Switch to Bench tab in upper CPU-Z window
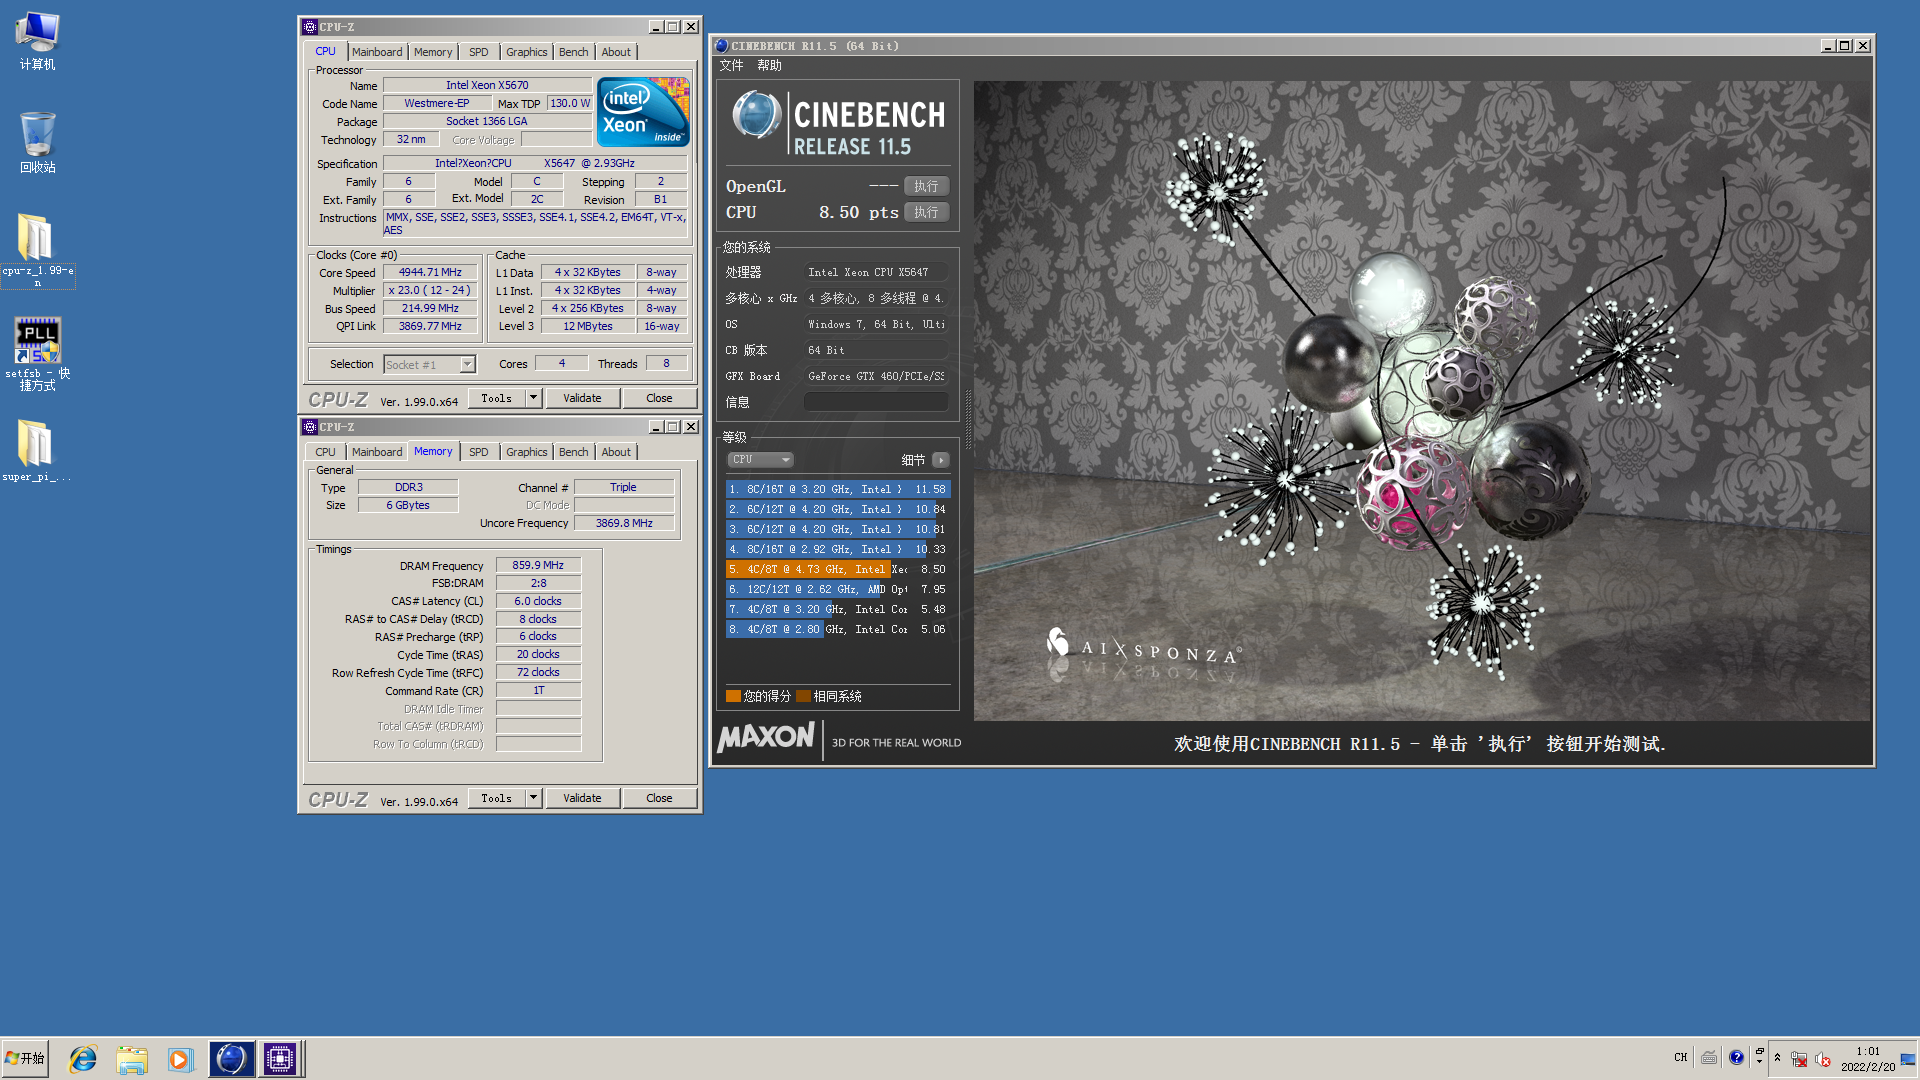The image size is (1920, 1080). click(573, 52)
